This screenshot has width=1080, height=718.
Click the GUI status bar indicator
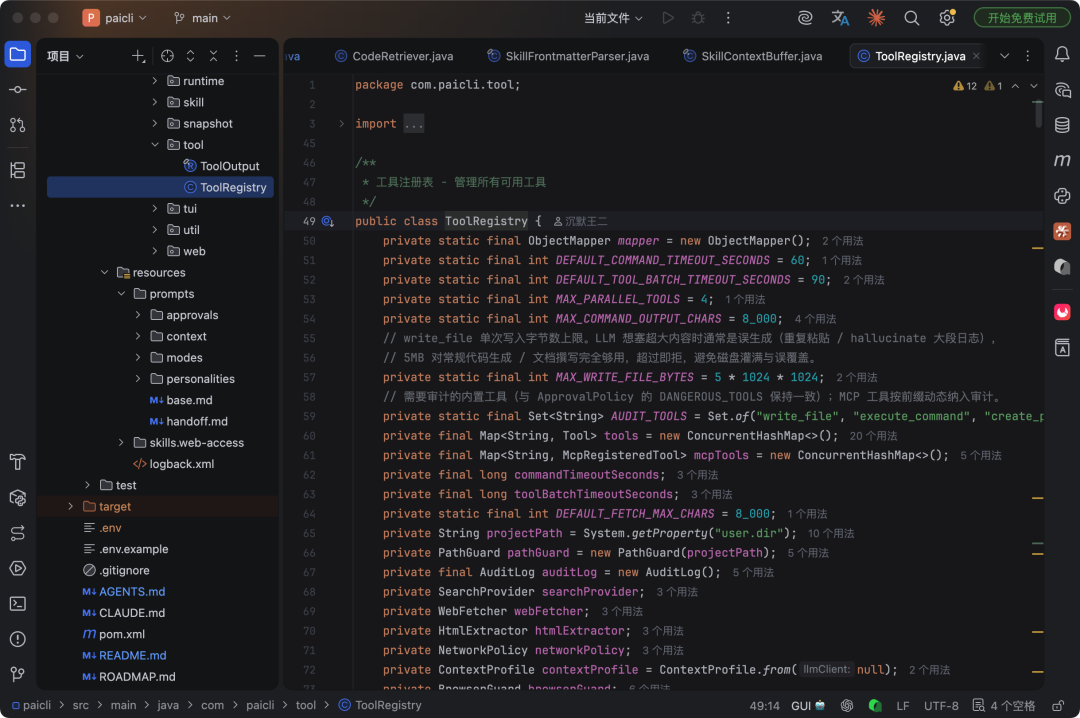click(808, 706)
